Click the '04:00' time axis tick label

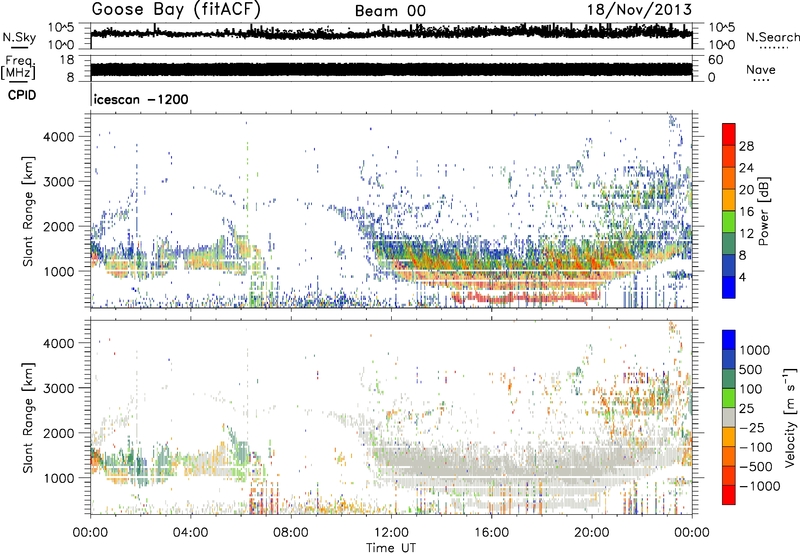point(190,533)
